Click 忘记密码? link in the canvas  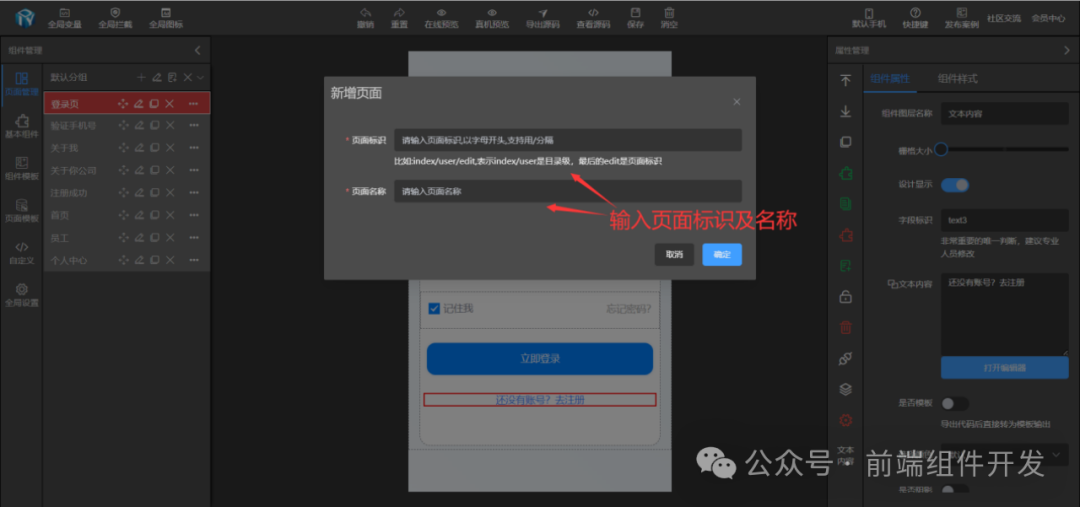click(x=628, y=309)
